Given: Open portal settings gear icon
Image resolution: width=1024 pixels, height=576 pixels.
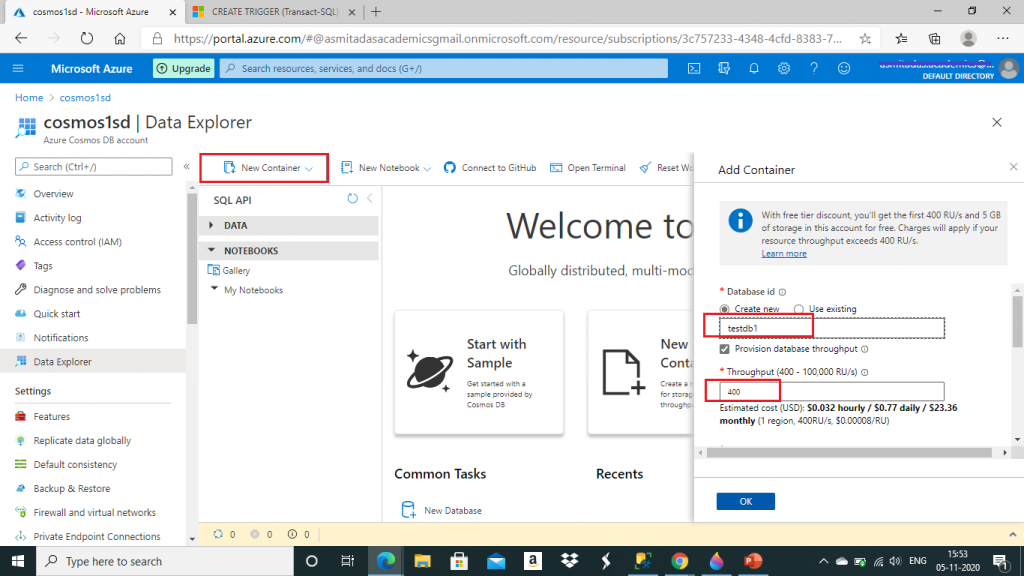Looking at the screenshot, I should (x=784, y=69).
